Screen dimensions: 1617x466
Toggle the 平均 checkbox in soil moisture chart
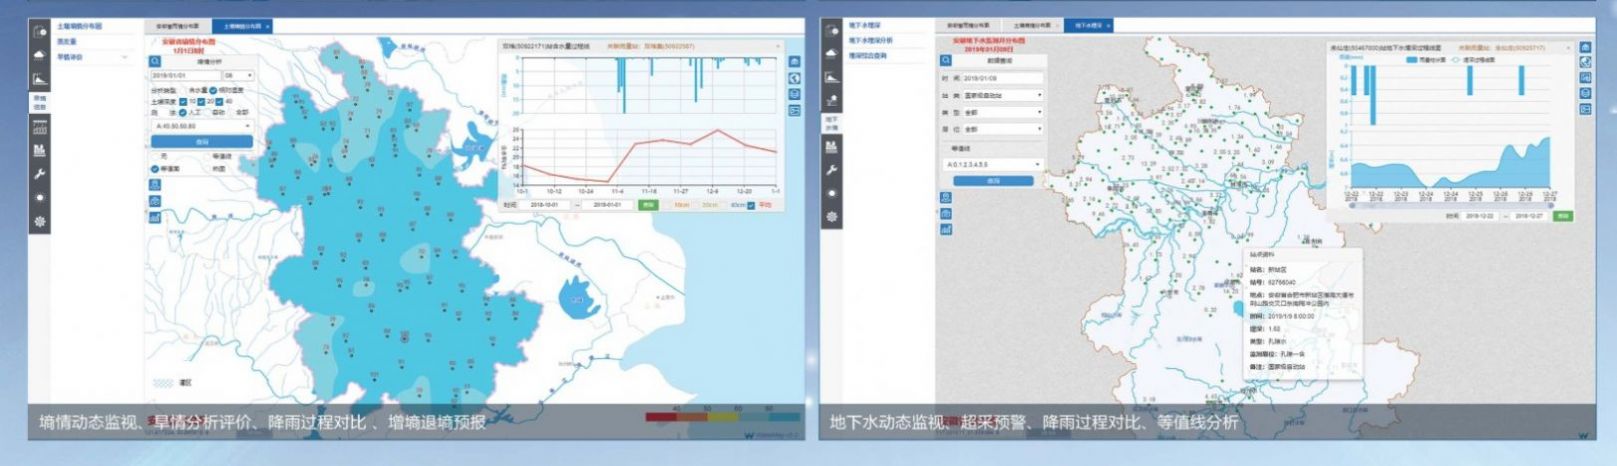[751, 205]
